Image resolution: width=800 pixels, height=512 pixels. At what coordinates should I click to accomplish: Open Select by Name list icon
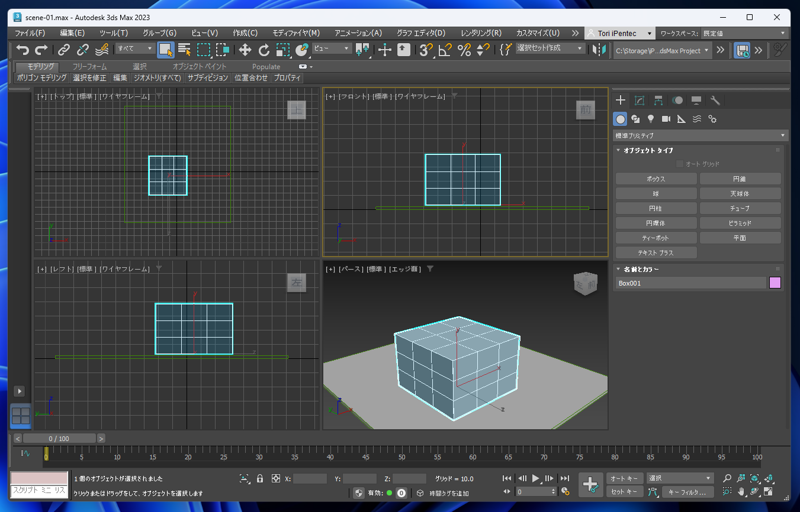click(x=184, y=49)
